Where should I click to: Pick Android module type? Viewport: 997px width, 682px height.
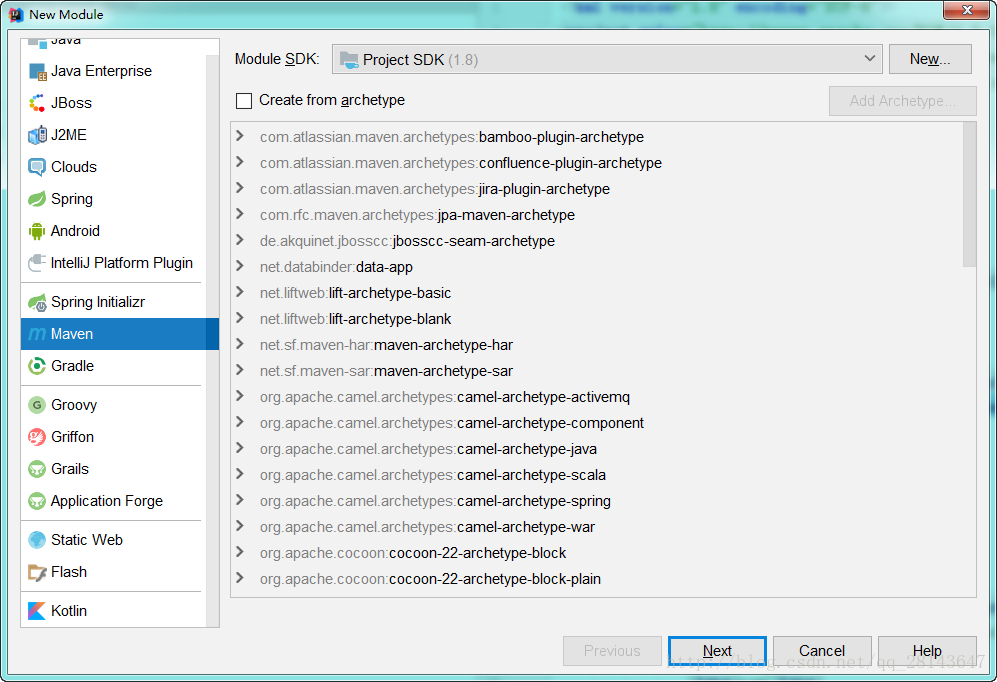[114, 231]
